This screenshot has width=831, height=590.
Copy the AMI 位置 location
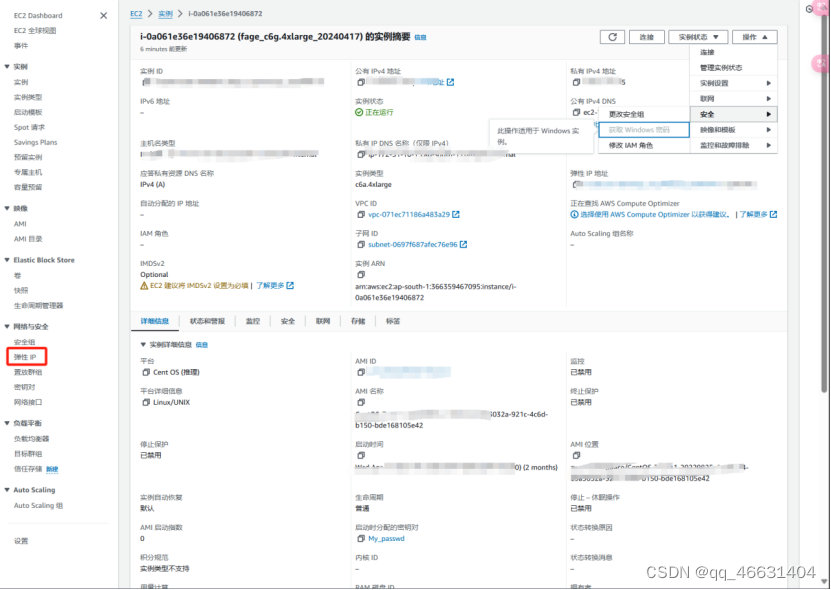[x=576, y=455]
